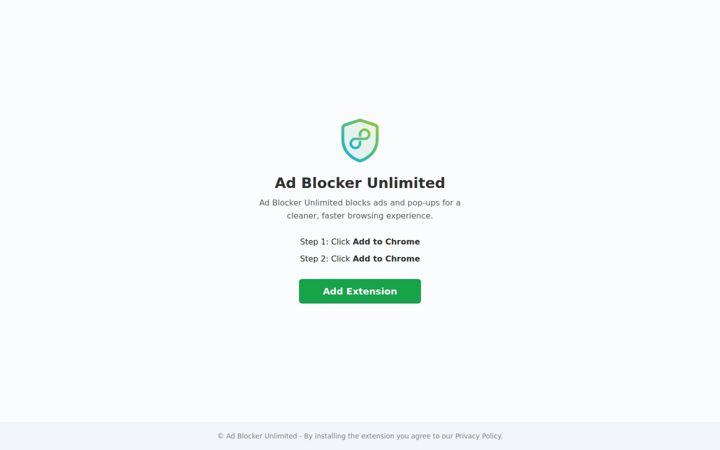Click the "Step 1: Click" label text
The width and height of the screenshot is (720, 450).
(x=325, y=242)
